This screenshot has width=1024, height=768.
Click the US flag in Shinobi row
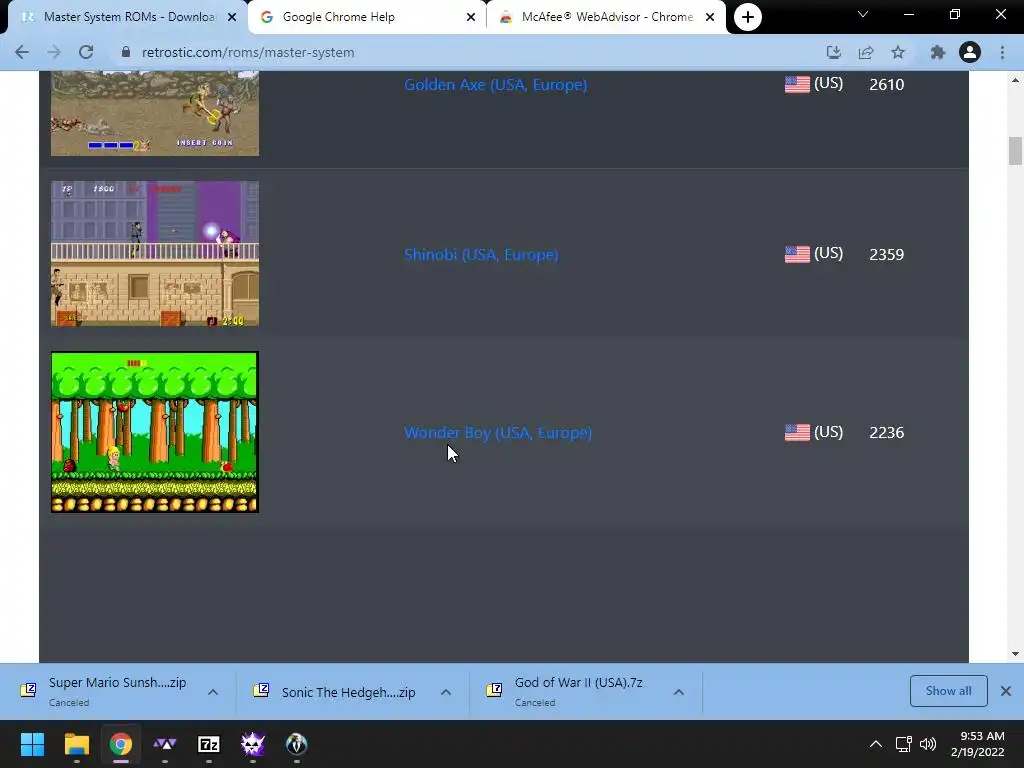797,254
